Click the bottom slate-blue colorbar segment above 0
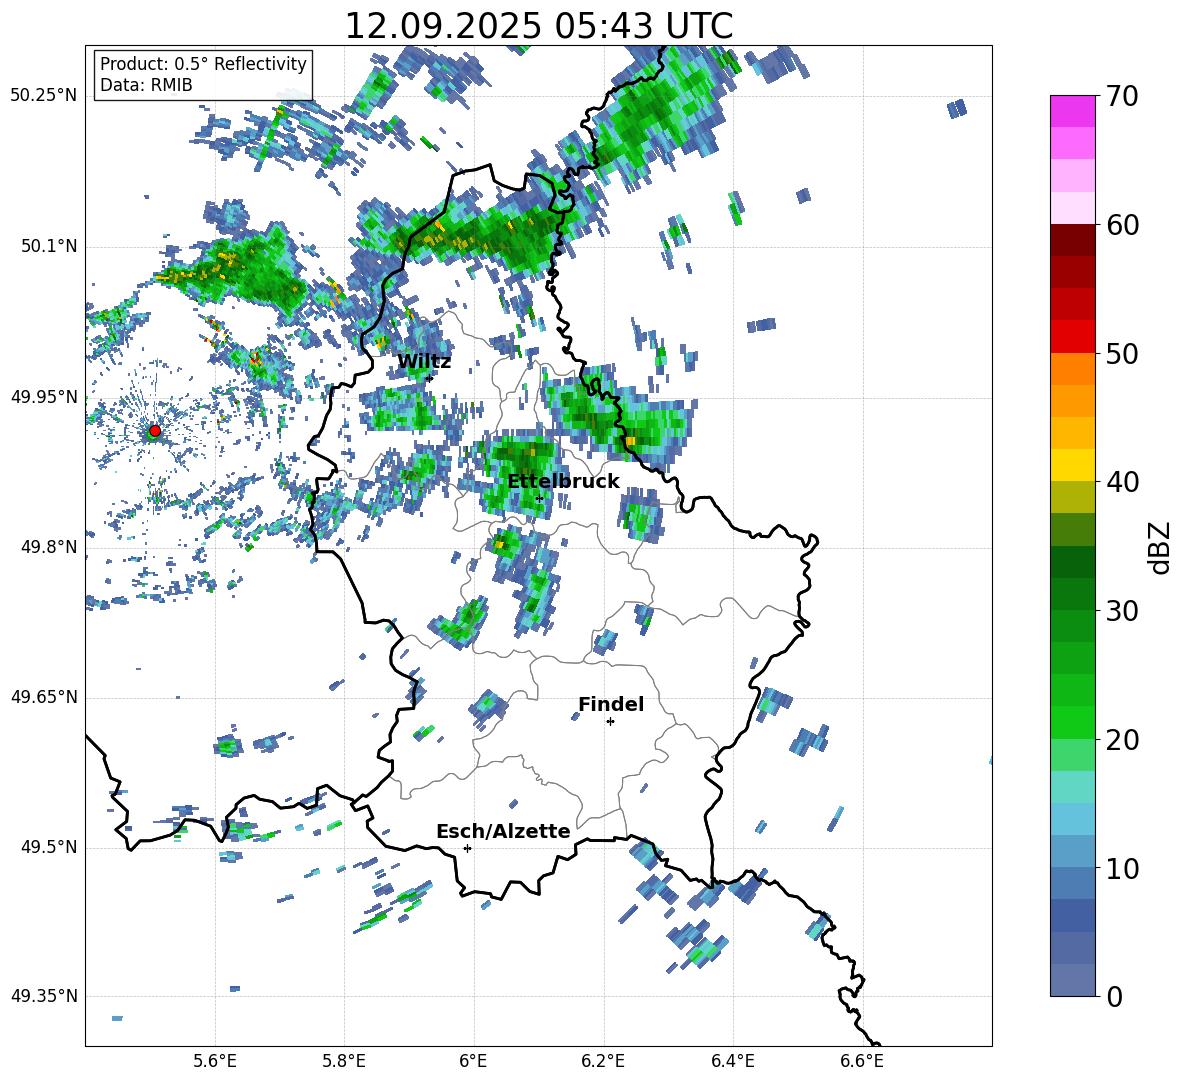This screenshot has width=1184, height=1081. coord(1072,980)
